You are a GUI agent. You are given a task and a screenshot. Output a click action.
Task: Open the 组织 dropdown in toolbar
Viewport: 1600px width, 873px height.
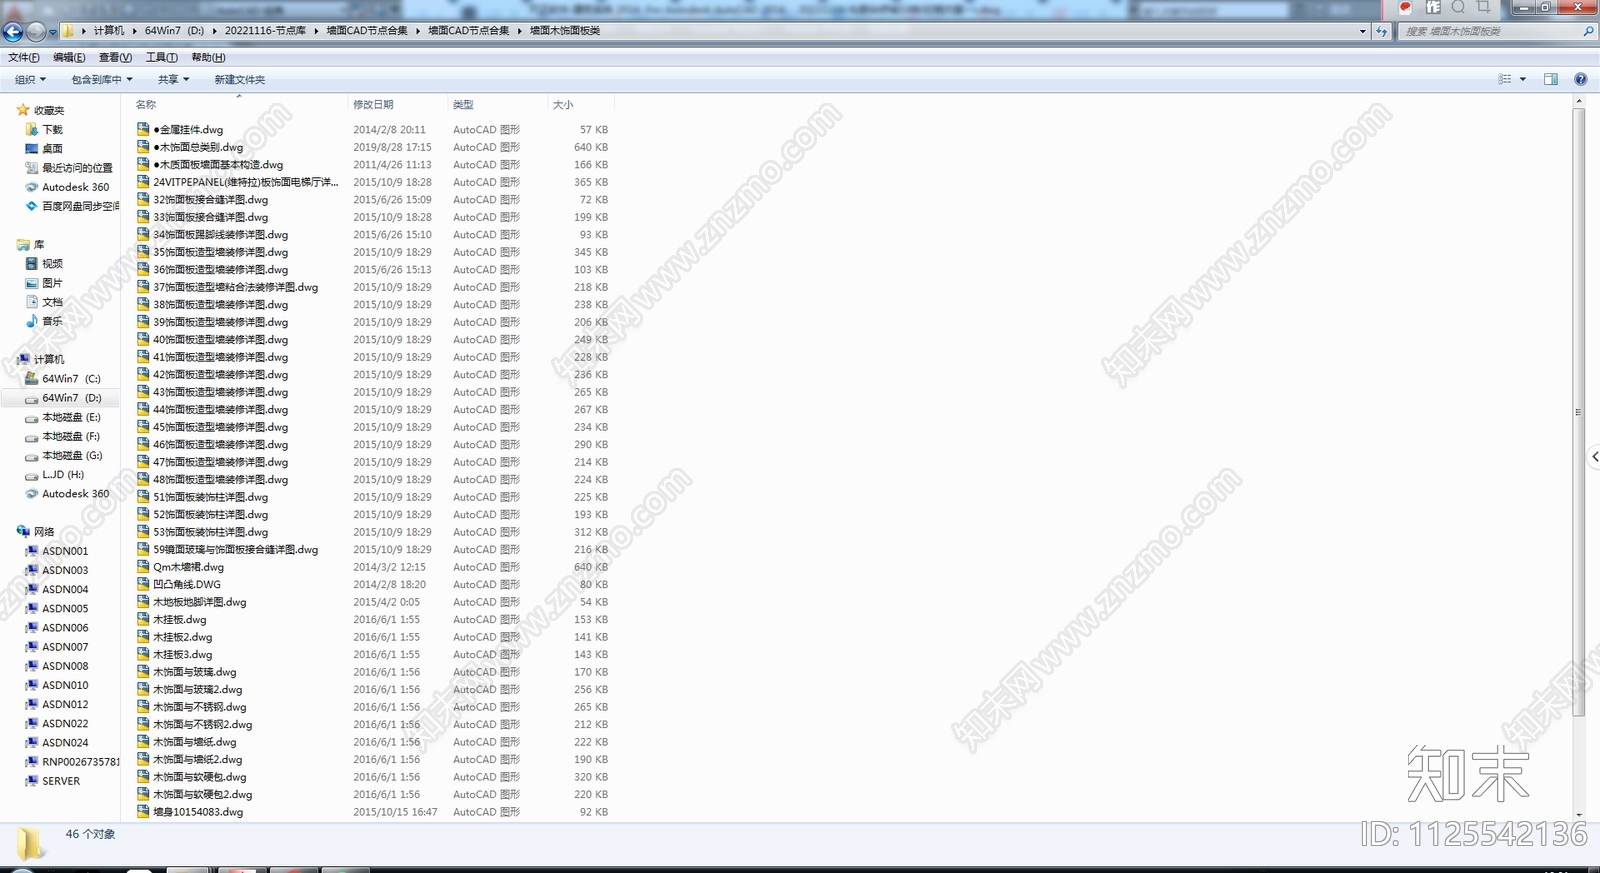point(30,79)
